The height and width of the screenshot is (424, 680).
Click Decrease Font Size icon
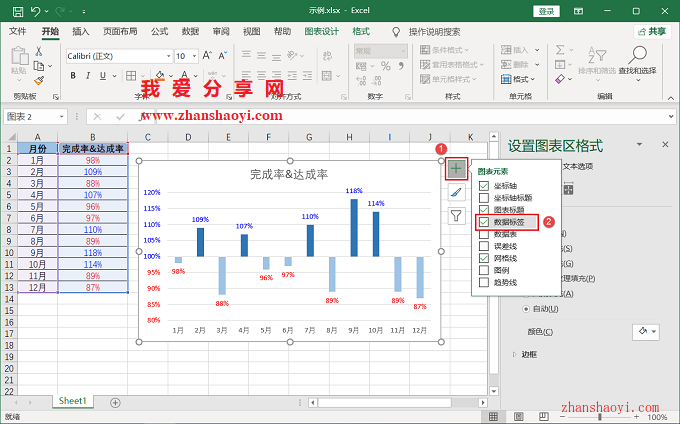point(222,55)
